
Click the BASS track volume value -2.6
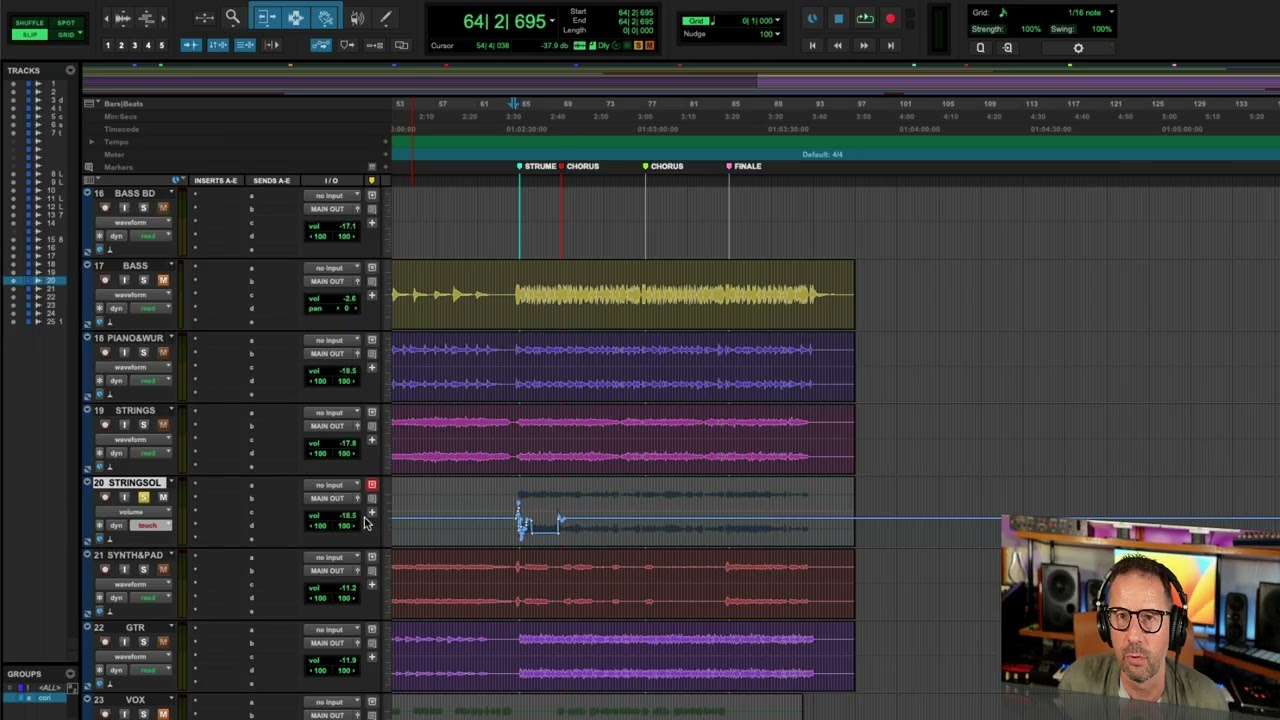tap(348, 298)
